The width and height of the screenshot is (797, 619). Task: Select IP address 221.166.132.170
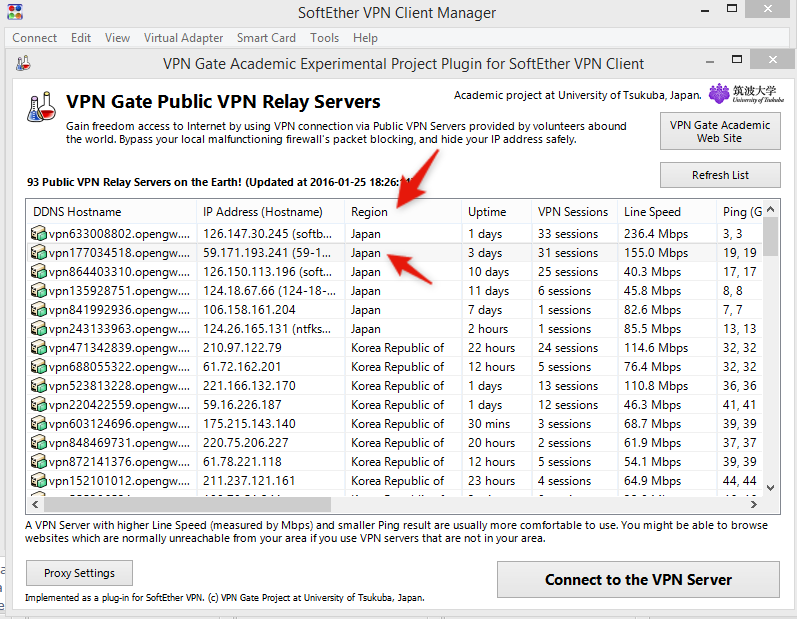coord(249,386)
